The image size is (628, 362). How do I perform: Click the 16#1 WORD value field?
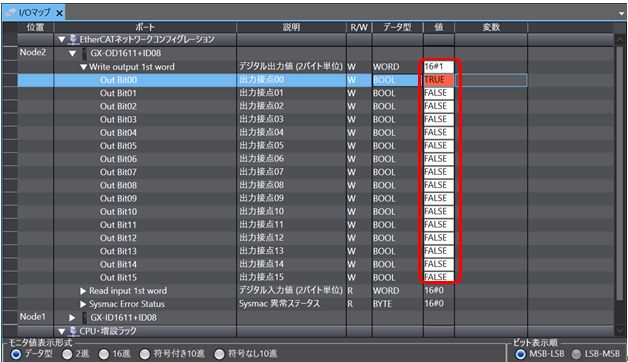[439, 66]
